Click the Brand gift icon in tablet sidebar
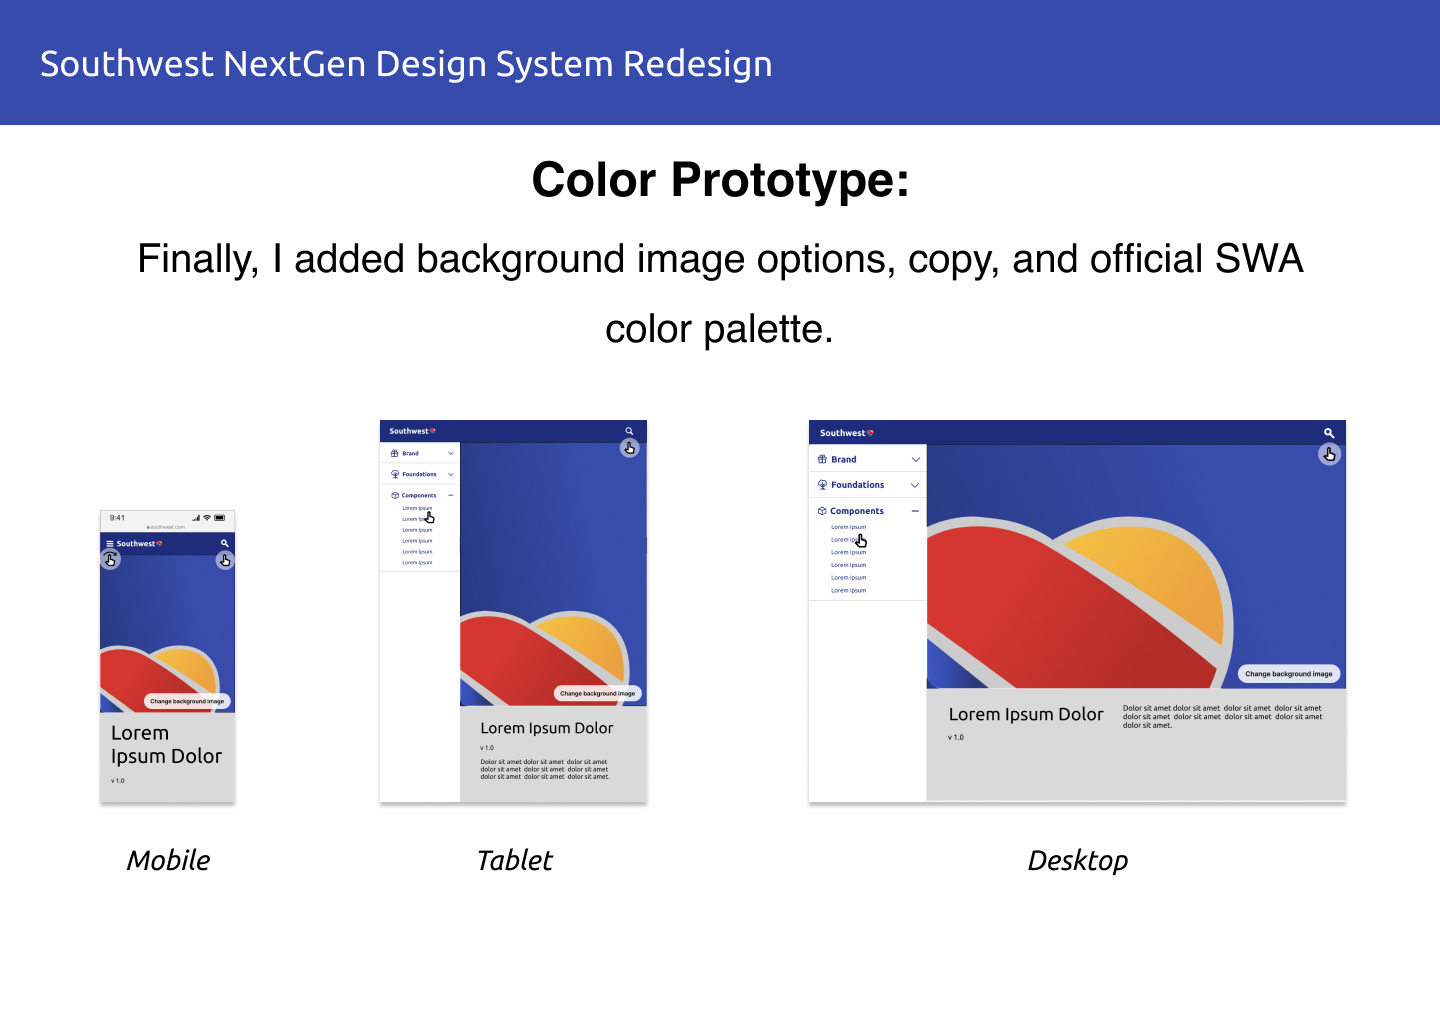This screenshot has width=1440, height=1024. 395,453
